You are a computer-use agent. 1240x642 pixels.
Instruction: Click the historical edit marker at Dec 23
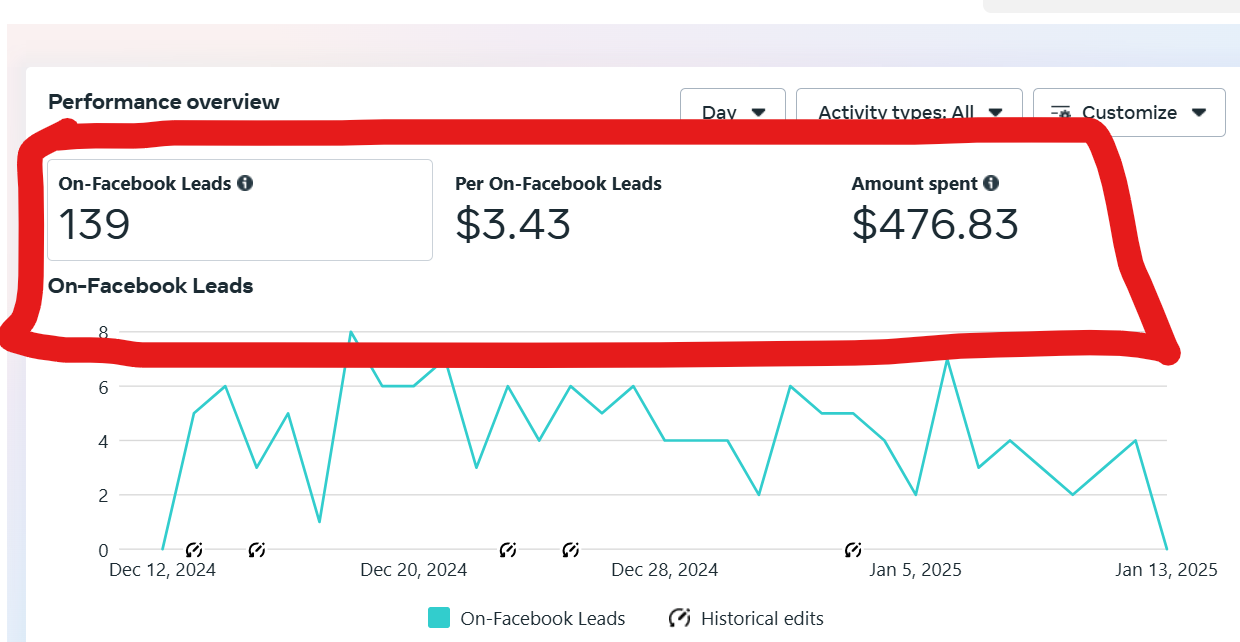[508, 549]
